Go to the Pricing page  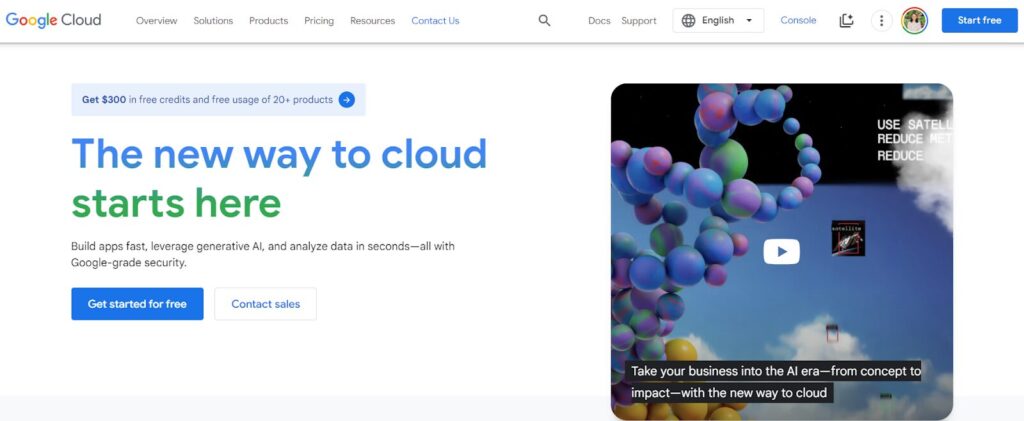pos(319,21)
